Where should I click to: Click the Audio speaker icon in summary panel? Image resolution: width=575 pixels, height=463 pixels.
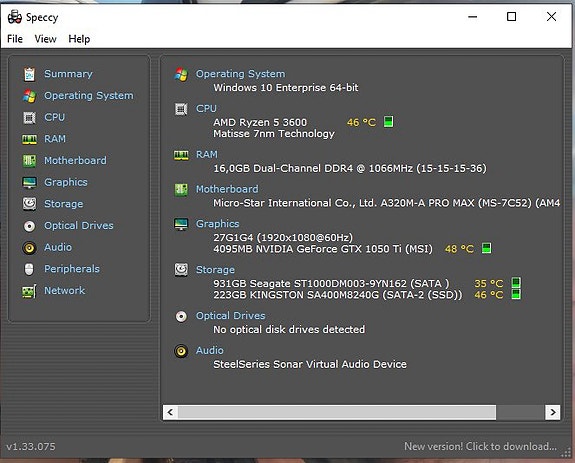pyautogui.click(x=181, y=351)
